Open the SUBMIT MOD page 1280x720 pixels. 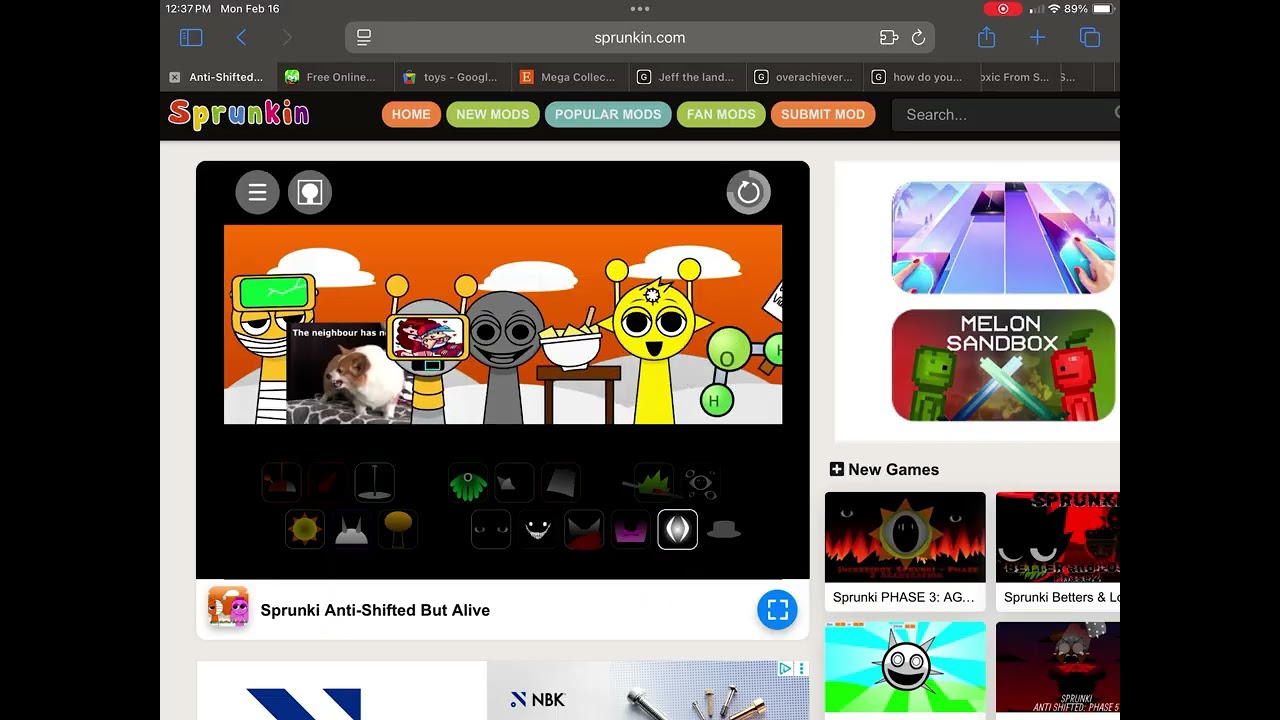pyautogui.click(x=823, y=114)
